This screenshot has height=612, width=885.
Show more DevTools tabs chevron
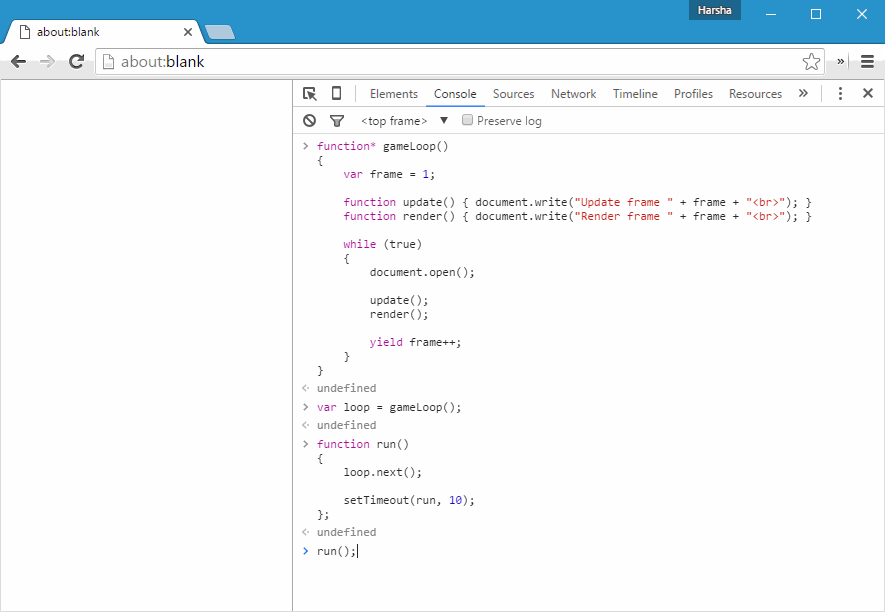click(x=803, y=93)
